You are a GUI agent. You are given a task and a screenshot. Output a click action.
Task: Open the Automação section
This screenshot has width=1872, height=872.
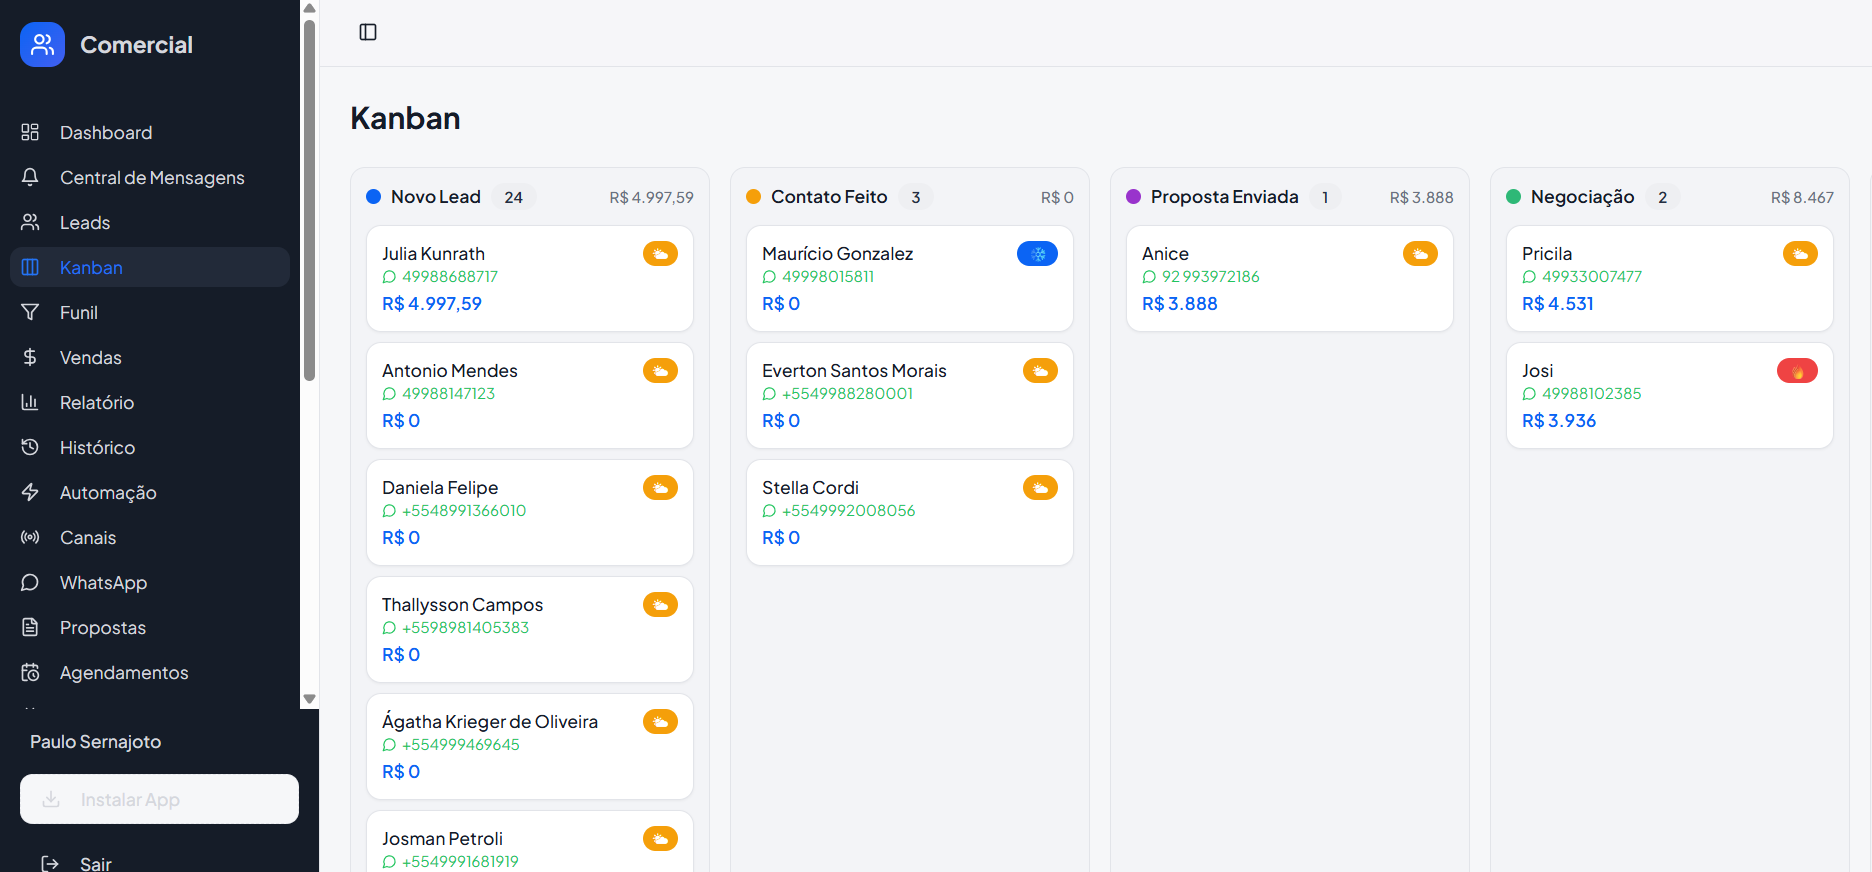[x=150, y=492]
